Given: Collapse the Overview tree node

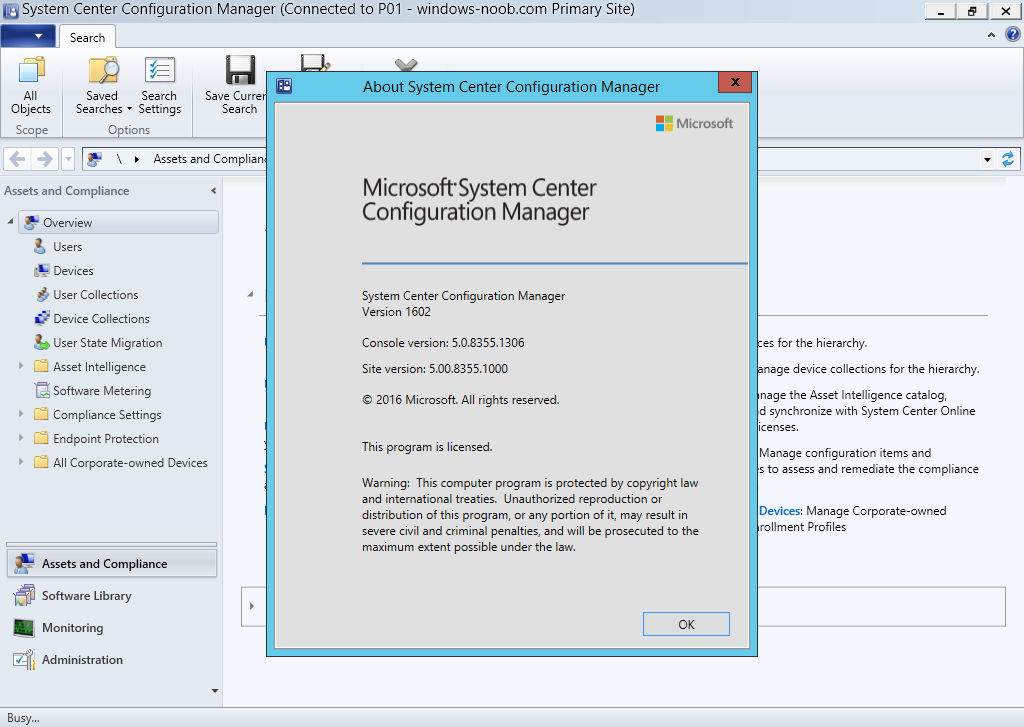Looking at the screenshot, I should 10,222.
